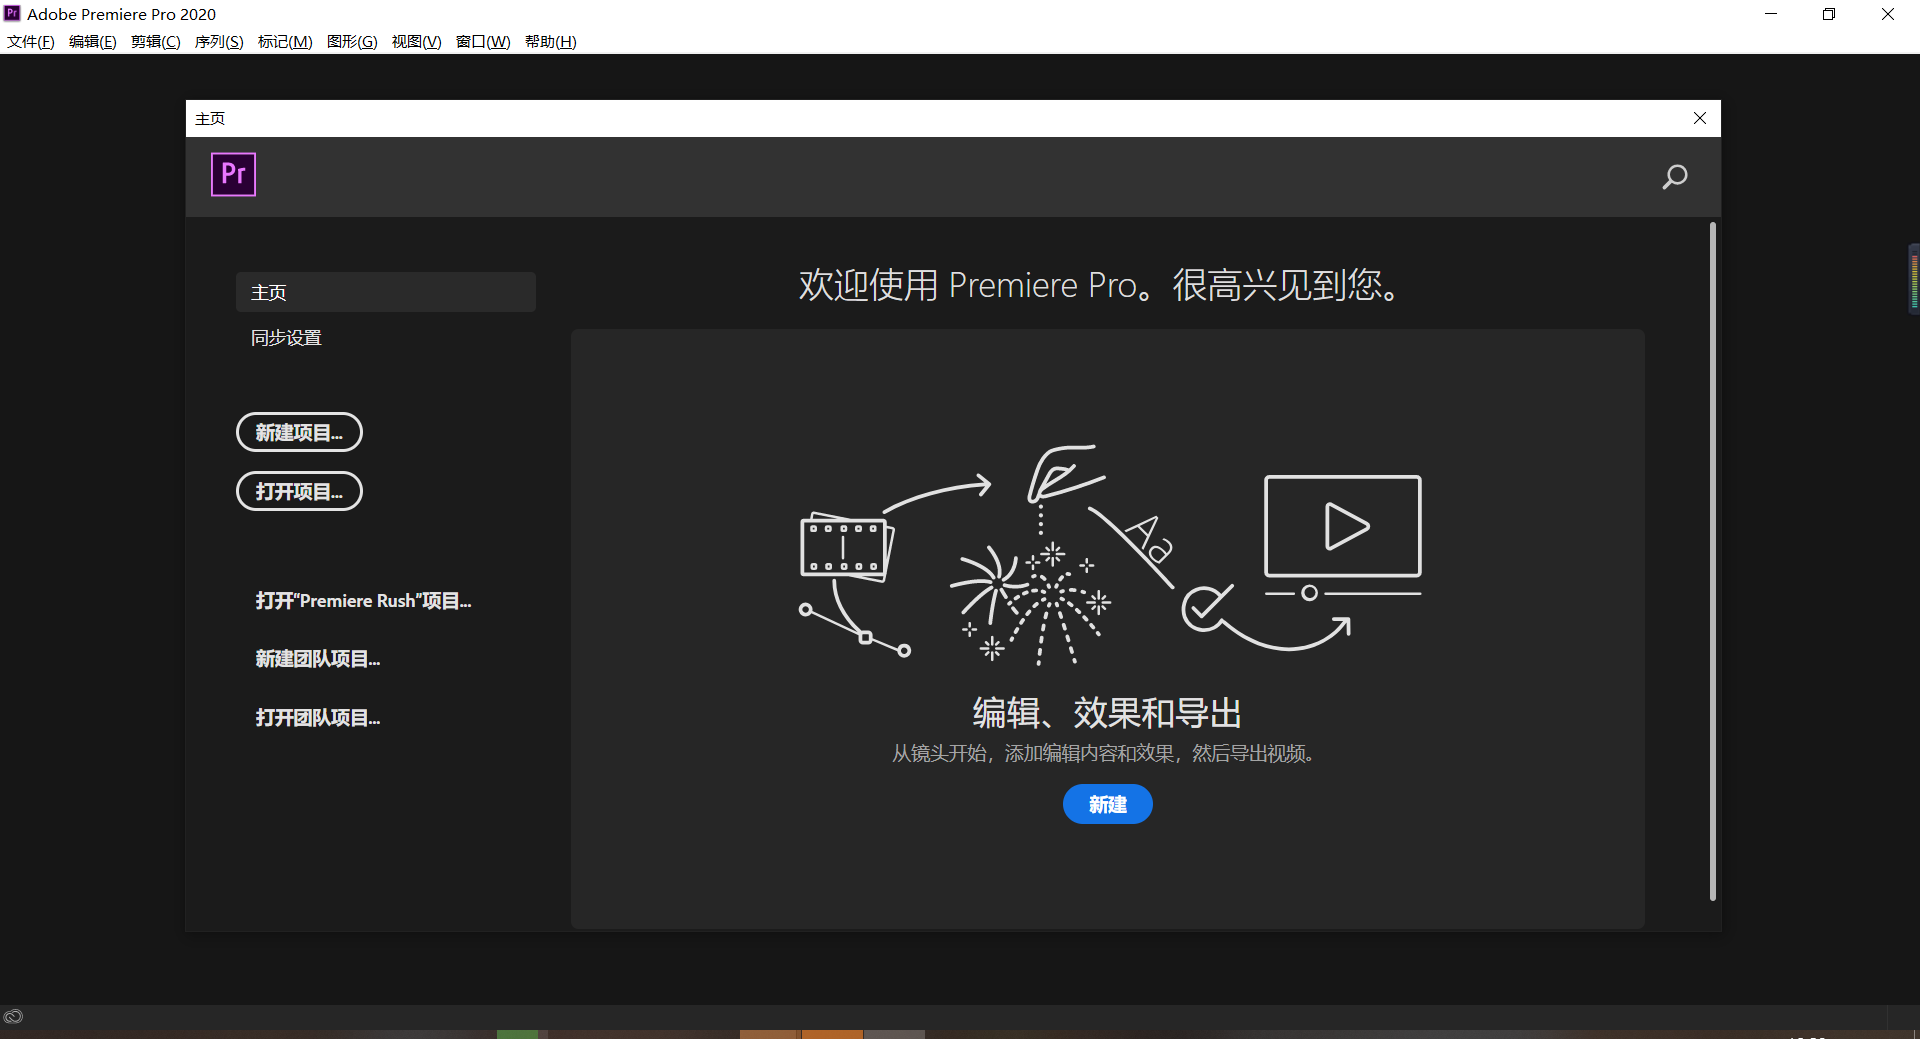
Task: Open the 图形(G) menu
Action: click(352, 42)
